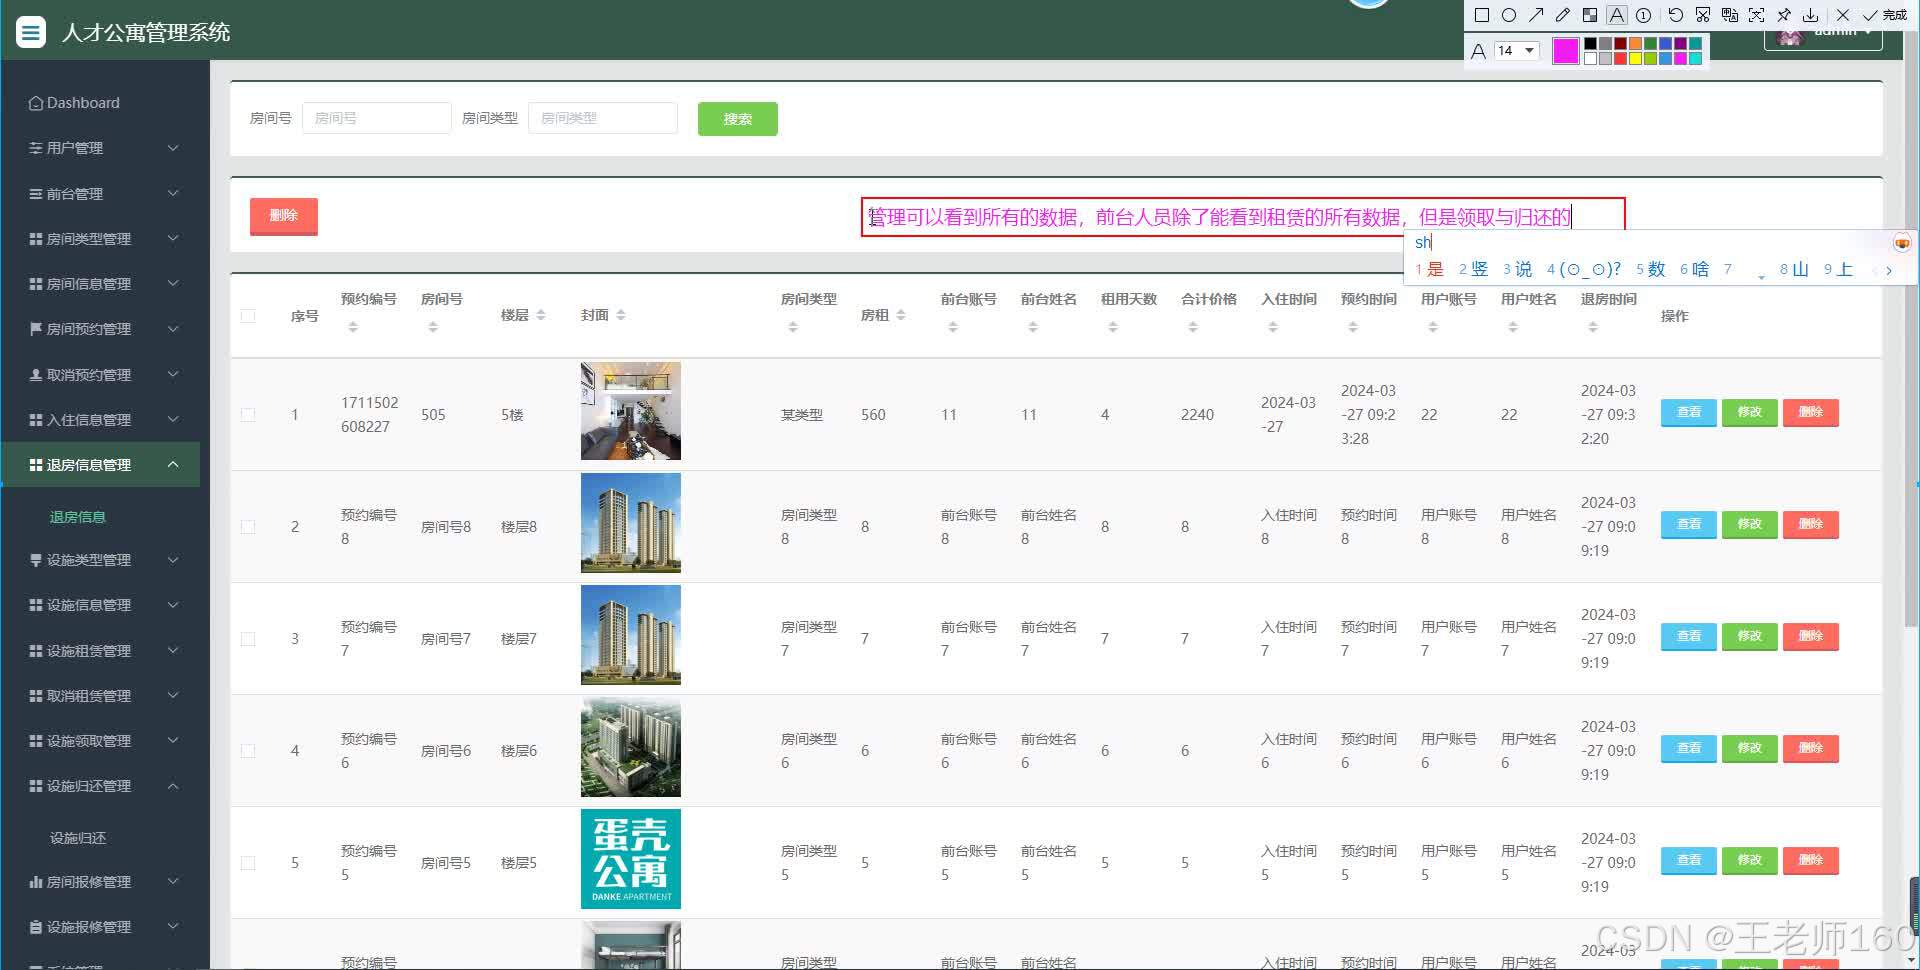Select IME candidate 数
The image size is (1920, 970).
pyautogui.click(x=1651, y=269)
